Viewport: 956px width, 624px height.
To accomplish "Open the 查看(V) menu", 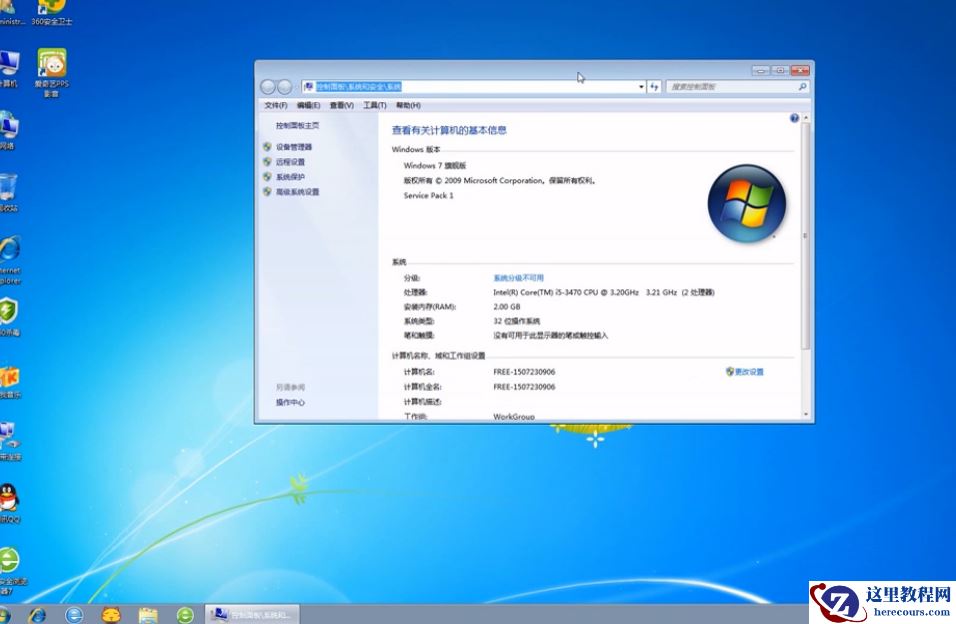I will coord(341,106).
